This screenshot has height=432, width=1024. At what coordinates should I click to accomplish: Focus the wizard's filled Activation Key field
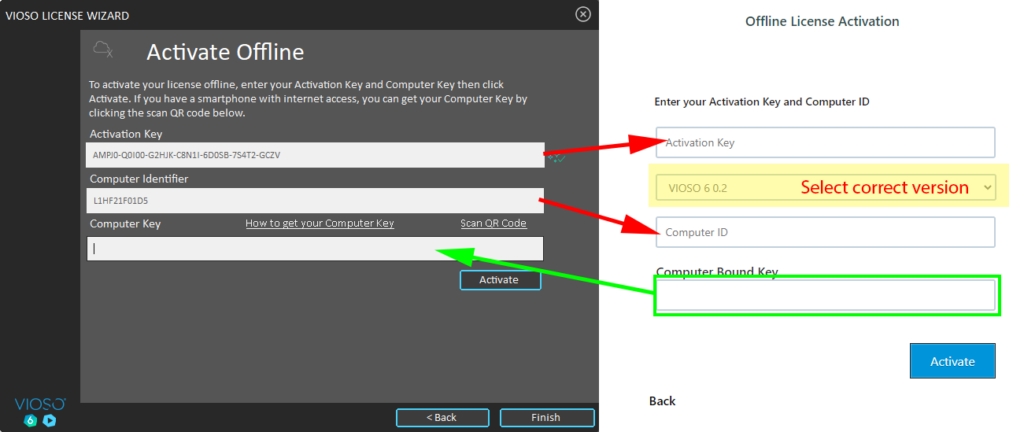tap(315, 155)
